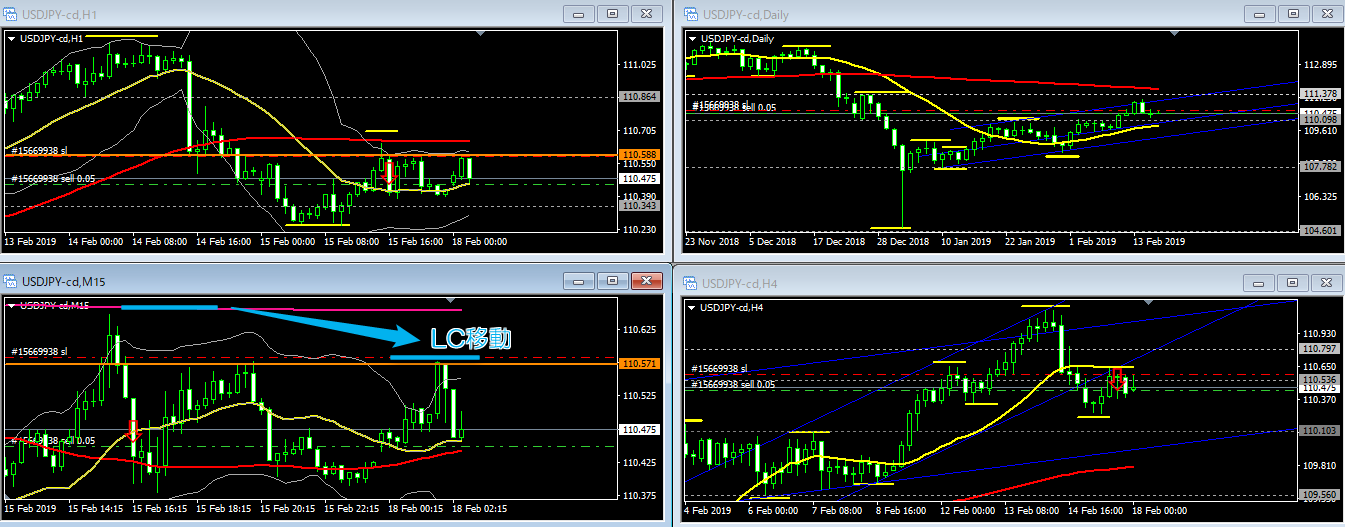Click the small arrow before the USDJPY-cd,Daily chart label
The width and height of the screenshot is (1345, 527).
click(692, 38)
